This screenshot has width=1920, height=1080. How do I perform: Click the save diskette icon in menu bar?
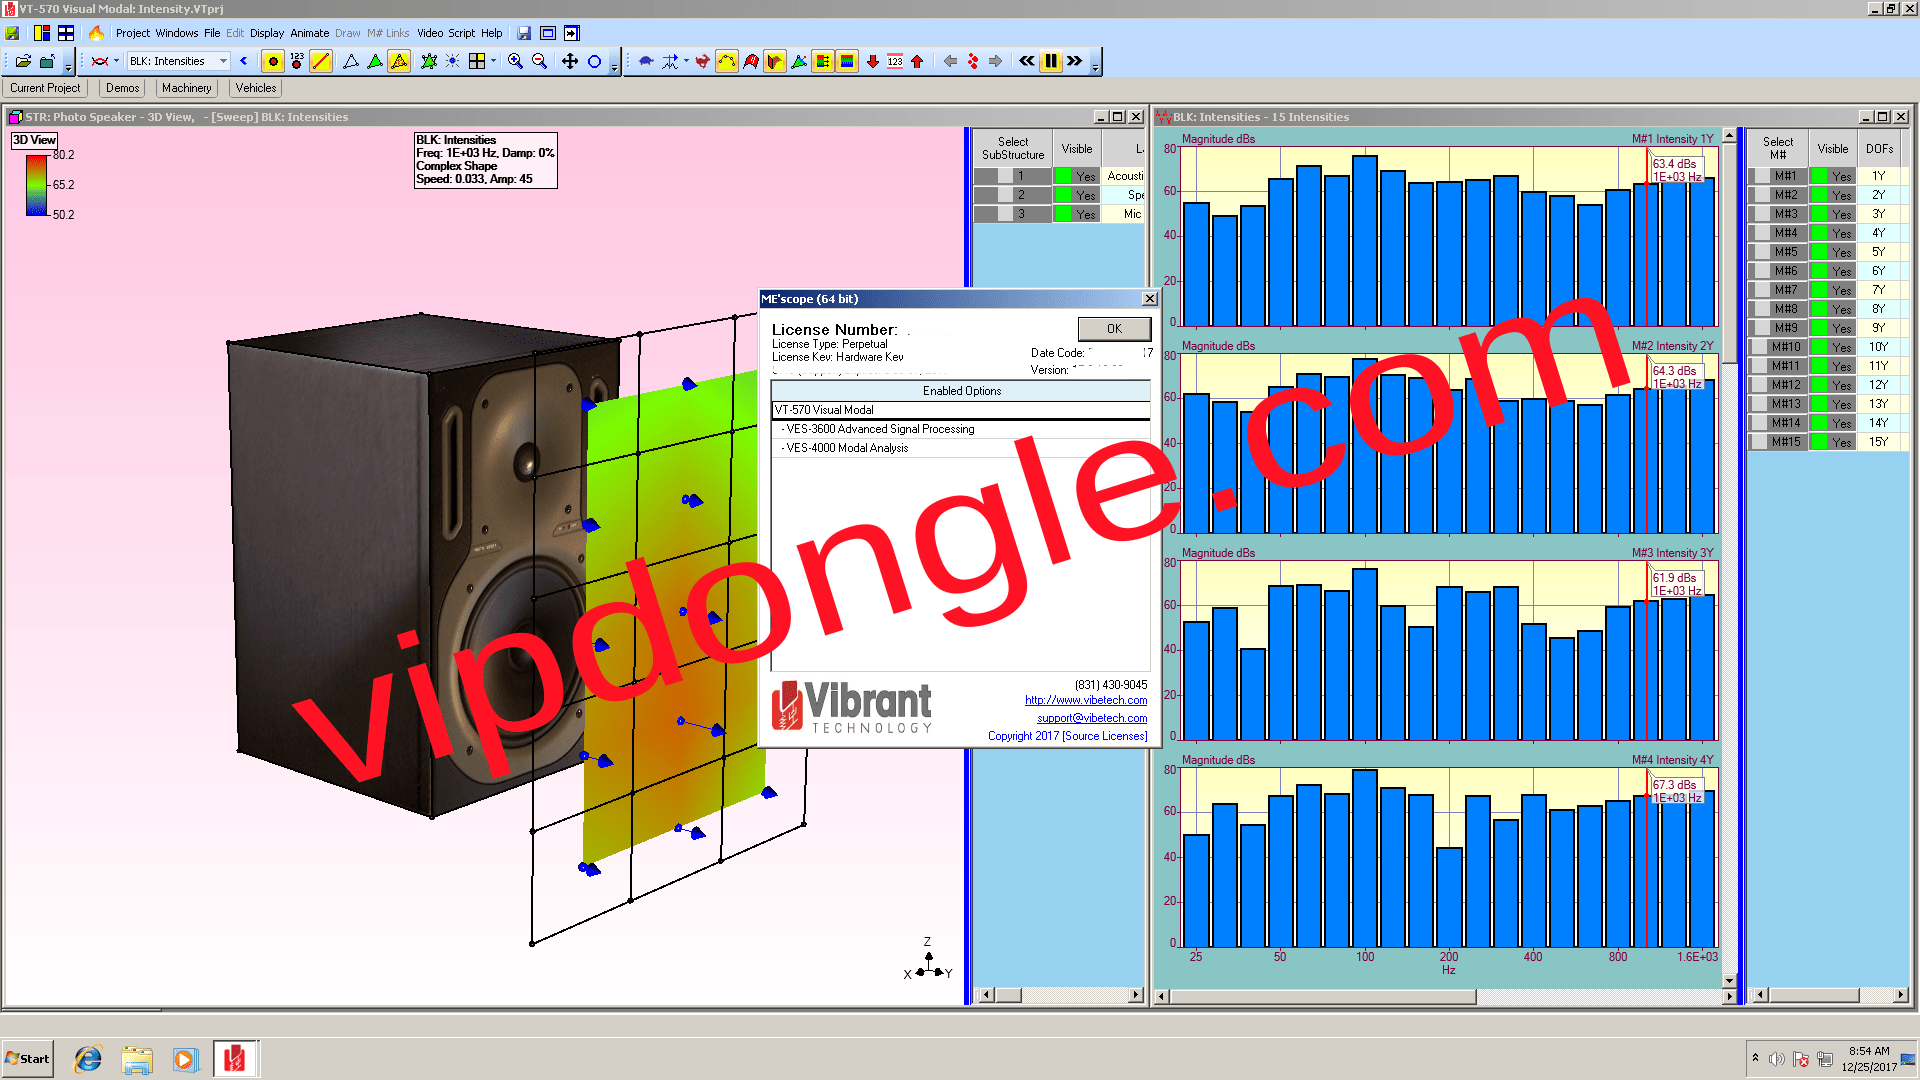pos(524,33)
